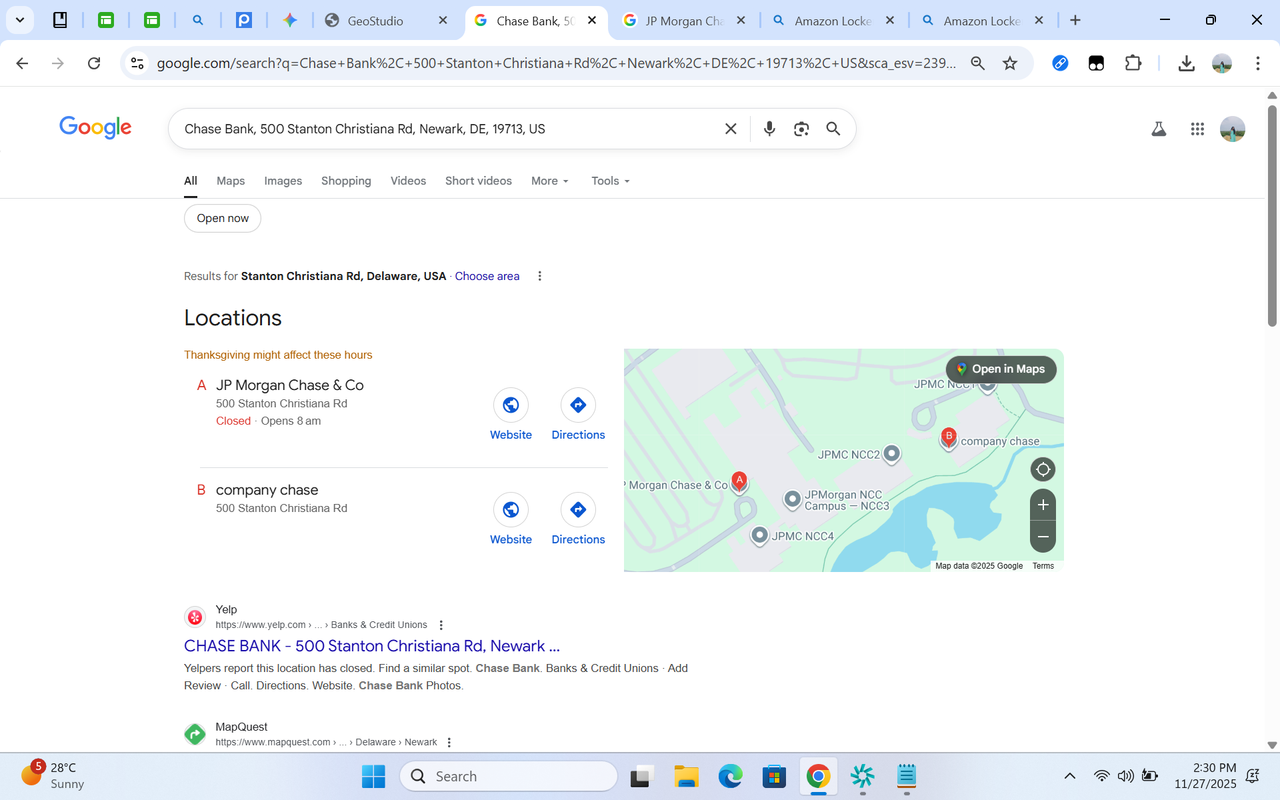View site information icon in address bar
Viewport: 1280px width, 800px height.
(x=138, y=63)
